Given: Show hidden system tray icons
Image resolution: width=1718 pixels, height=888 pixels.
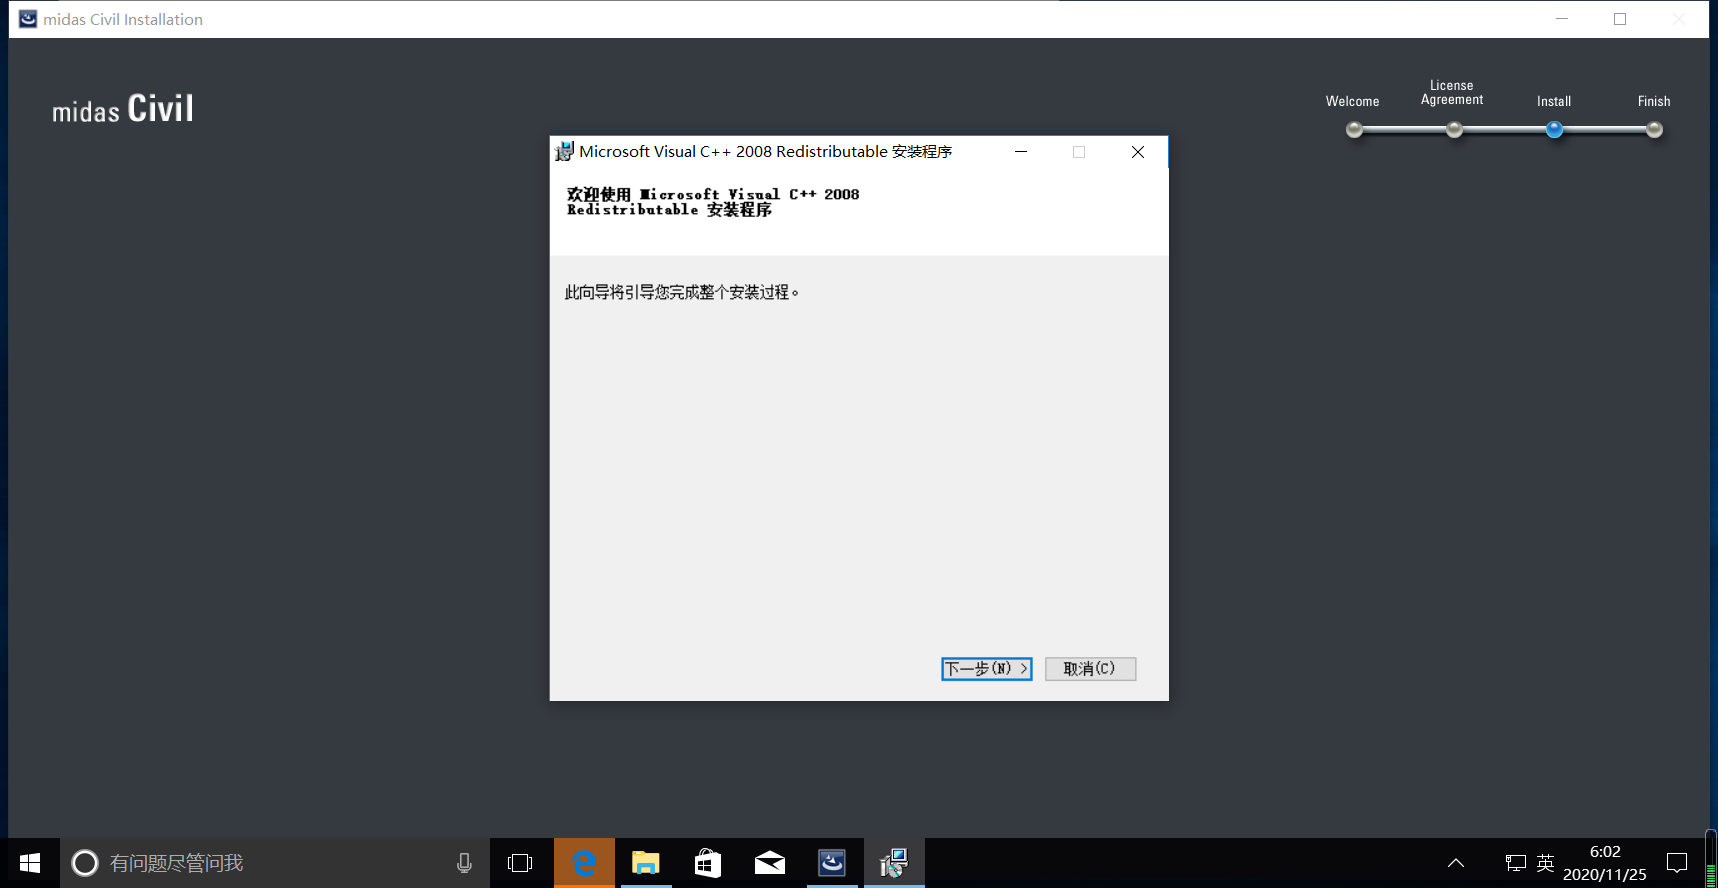Looking at the screenshot, I should [x=1456, y=863].
